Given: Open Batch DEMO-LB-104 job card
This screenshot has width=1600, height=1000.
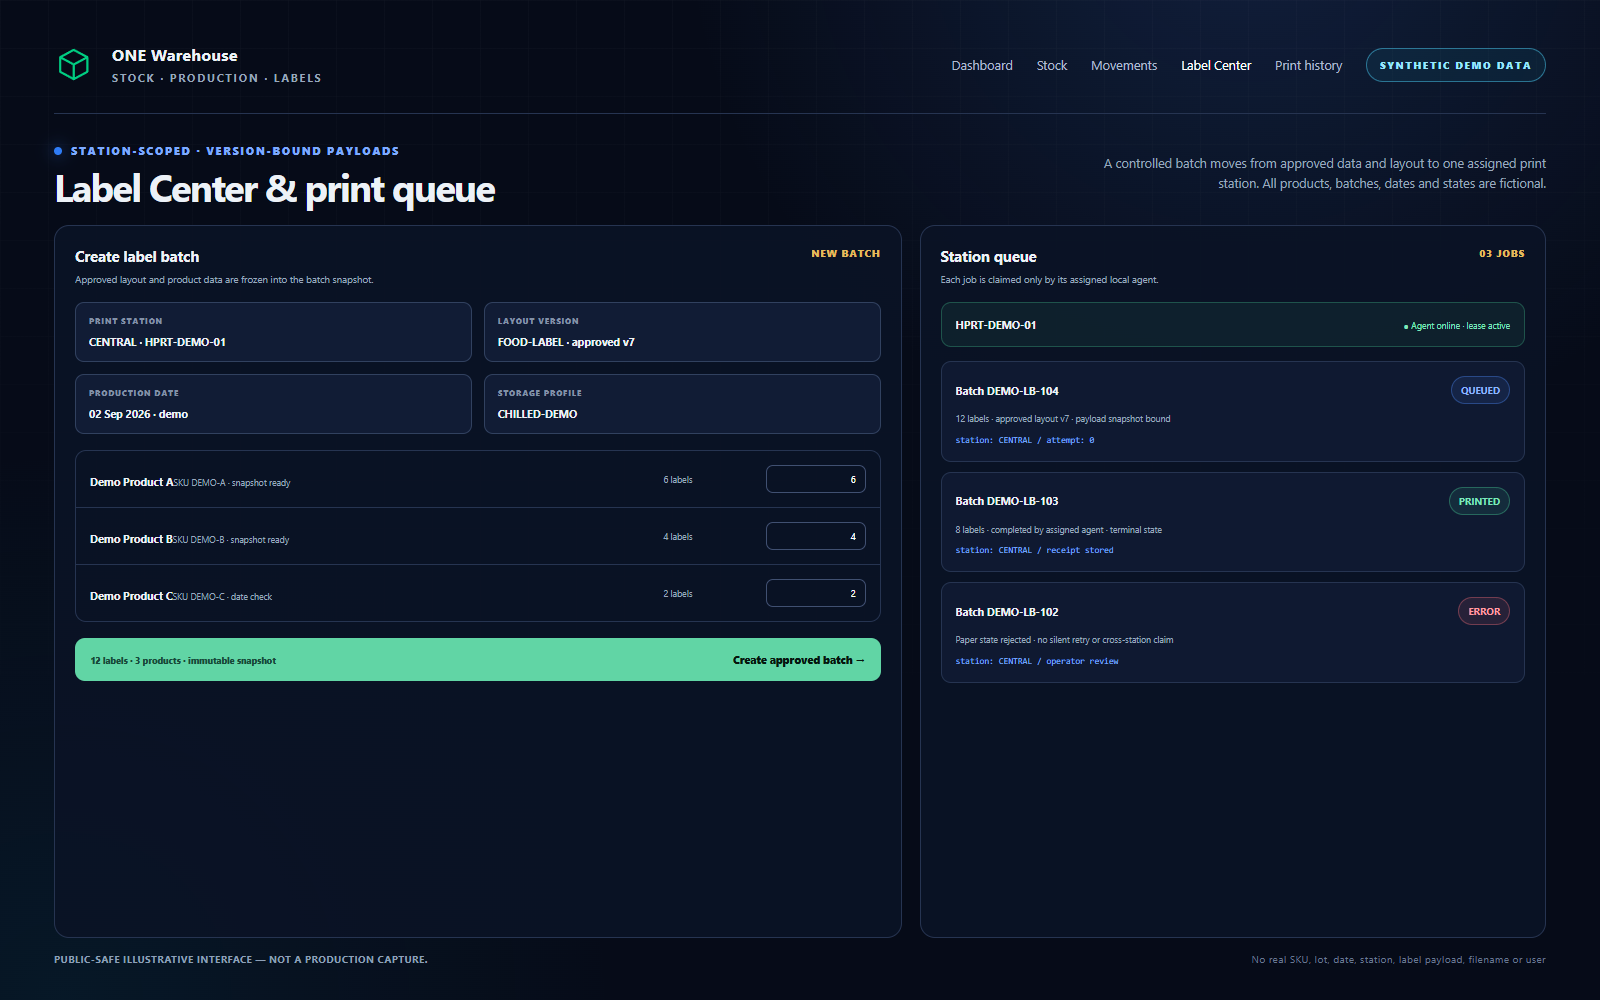Looking at the screenshot, I should tap(1232, 412).
